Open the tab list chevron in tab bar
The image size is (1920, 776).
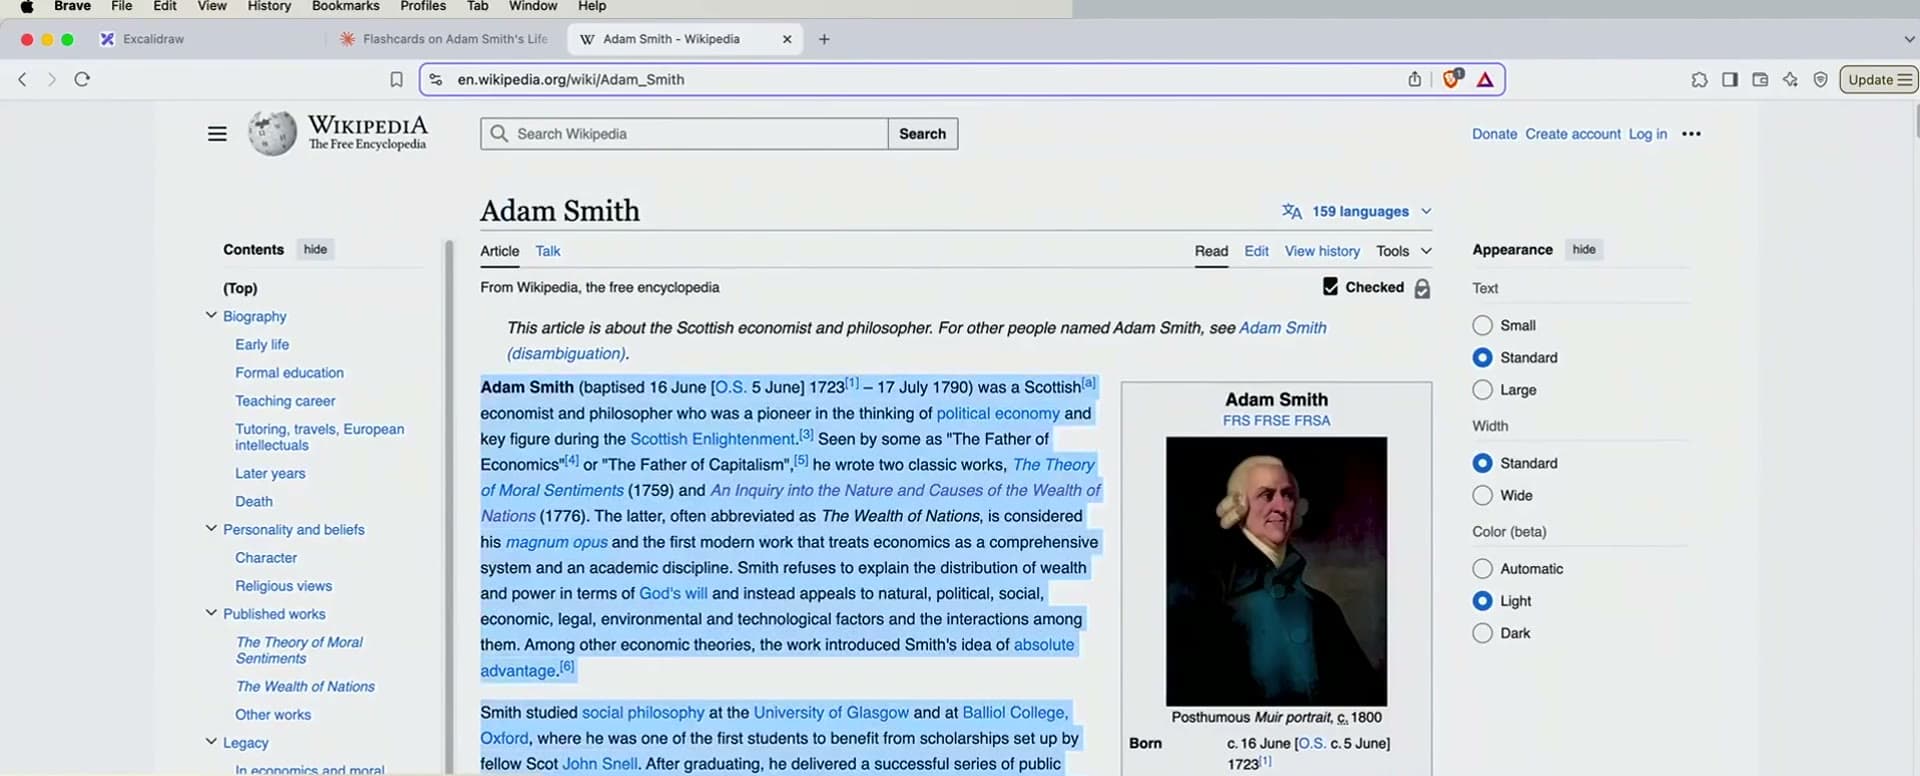(1909, 39)
